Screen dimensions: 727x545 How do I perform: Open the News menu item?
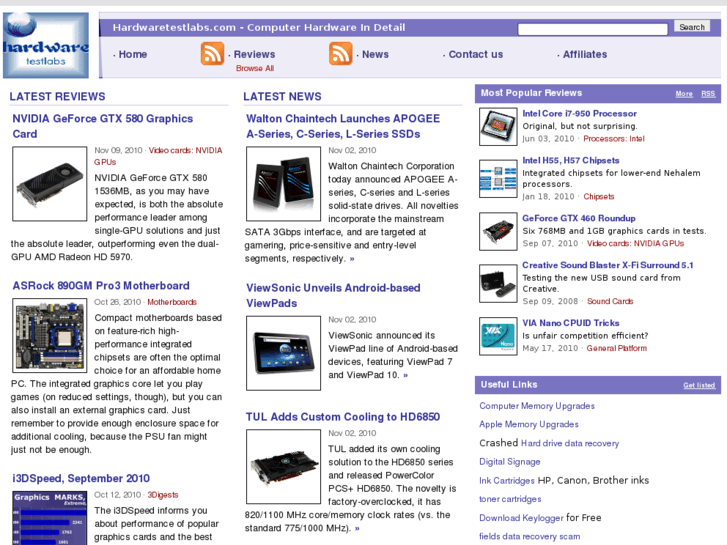pos(375,54)
